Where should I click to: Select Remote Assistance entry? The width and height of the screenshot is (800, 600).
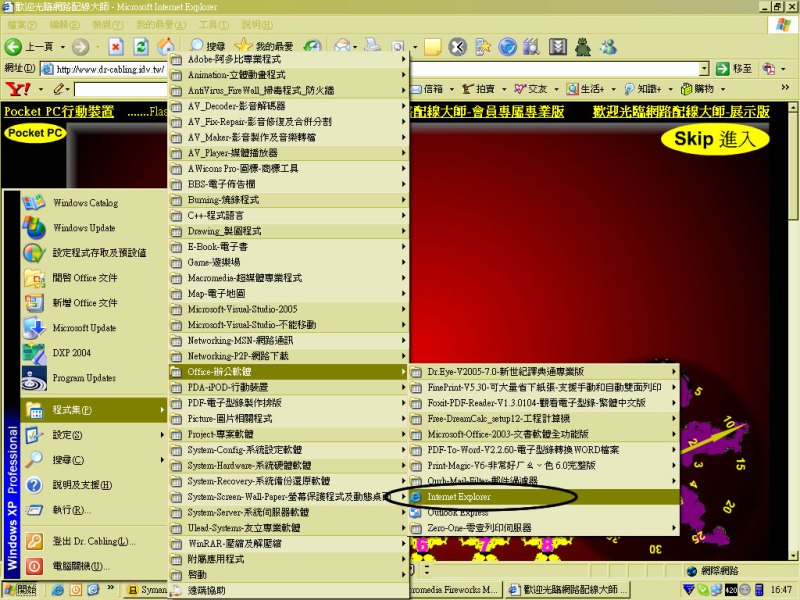(x=289, y=591)
